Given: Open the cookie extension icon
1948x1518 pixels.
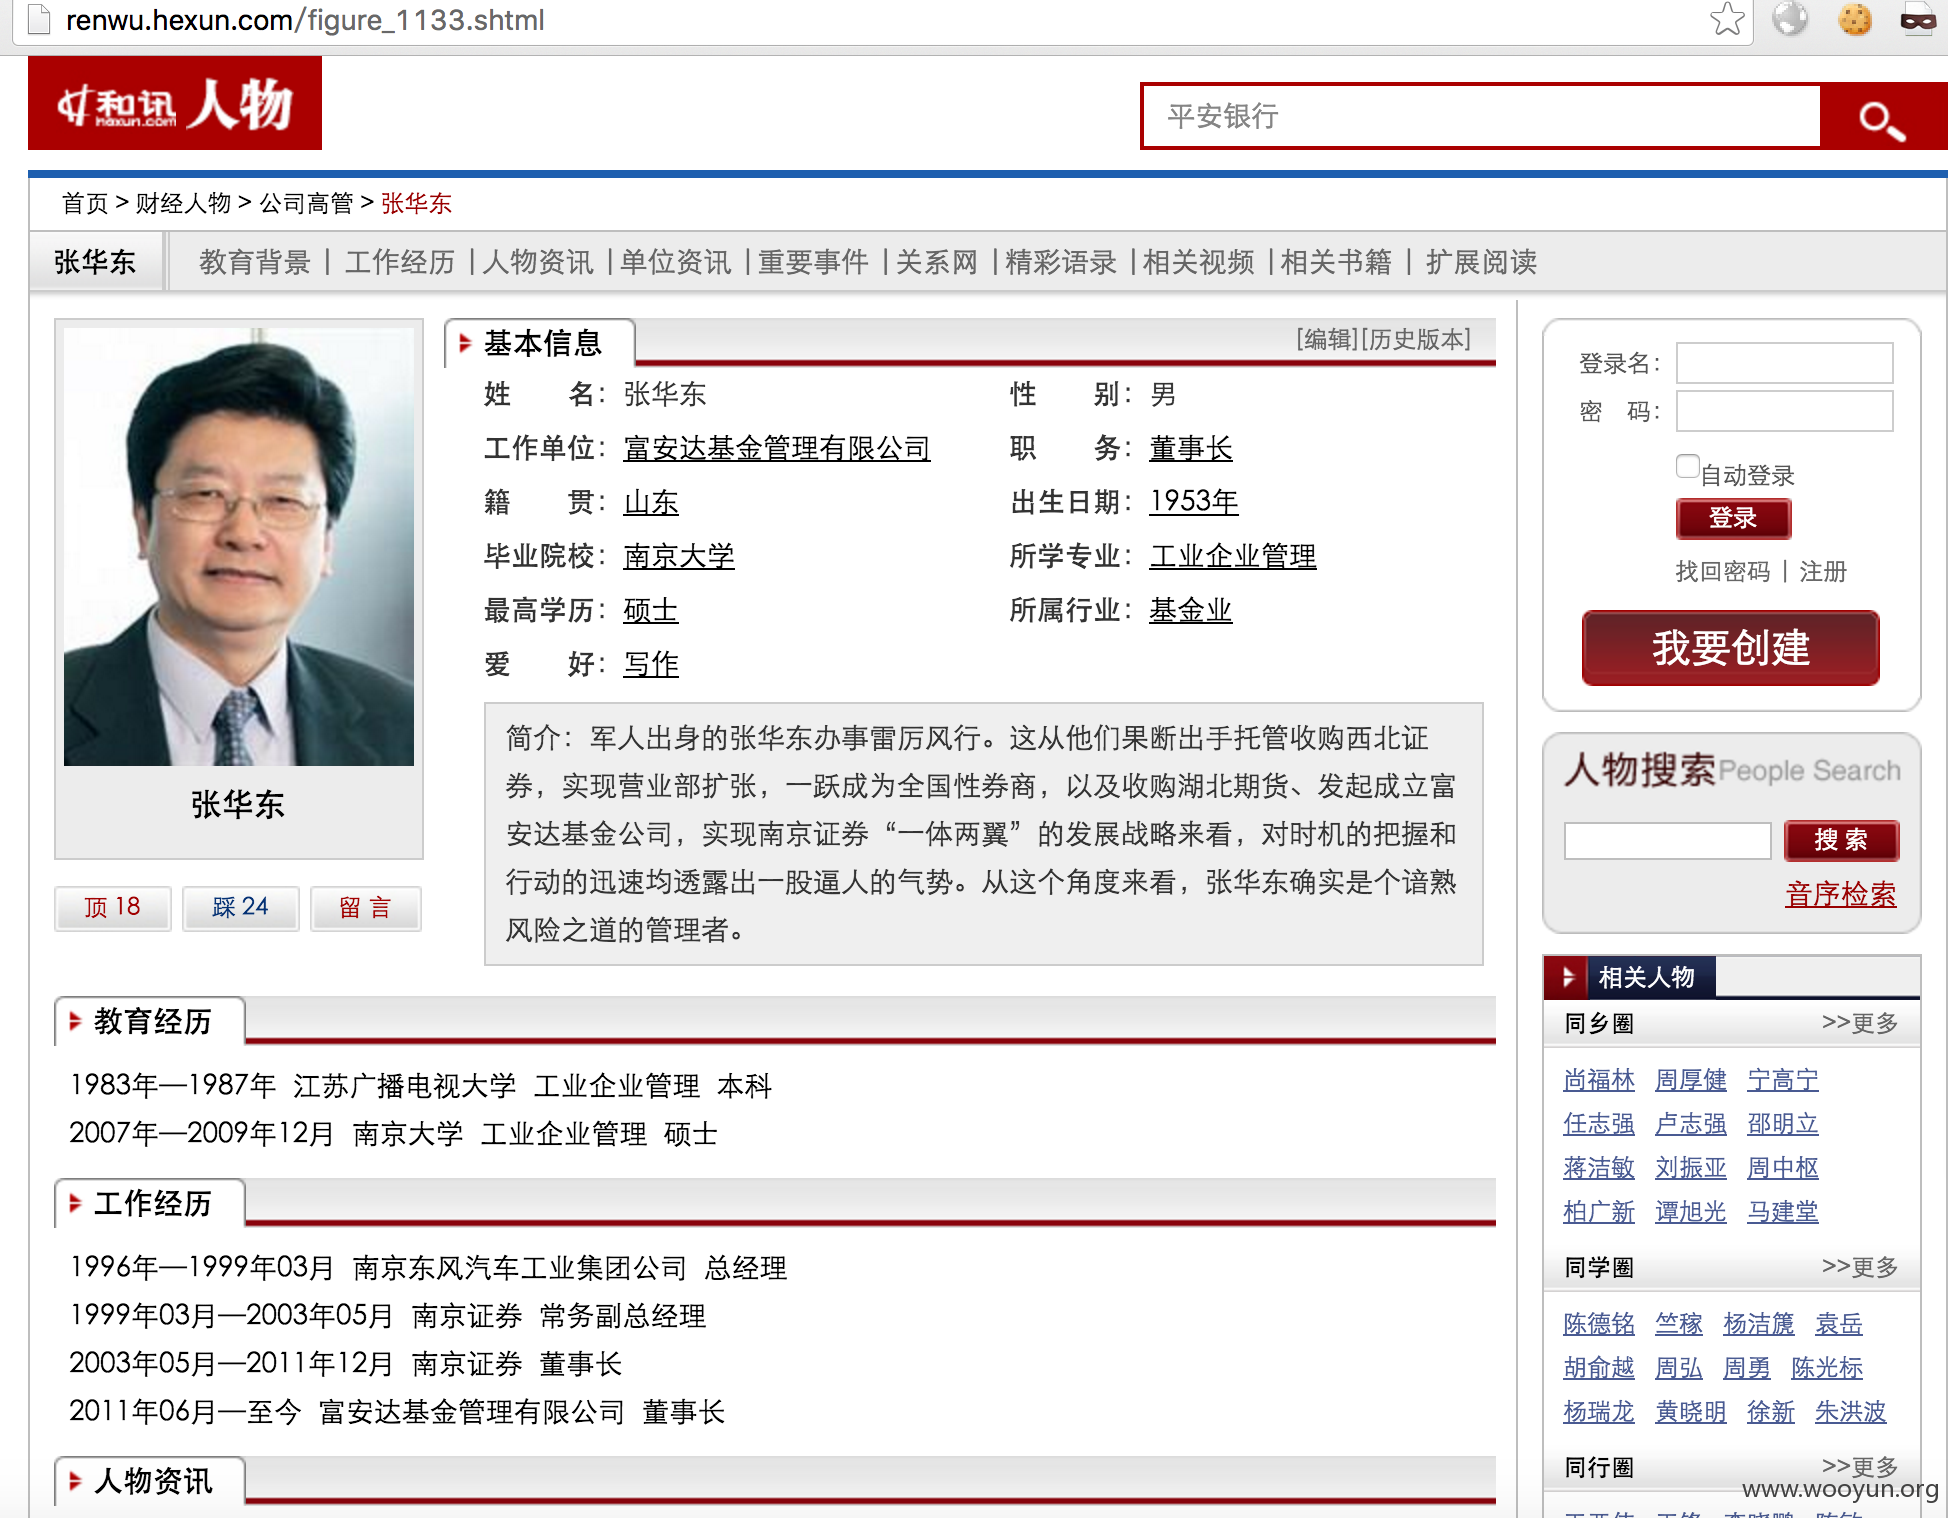Looking at the screenshot, I should (x=1855, y=19).
